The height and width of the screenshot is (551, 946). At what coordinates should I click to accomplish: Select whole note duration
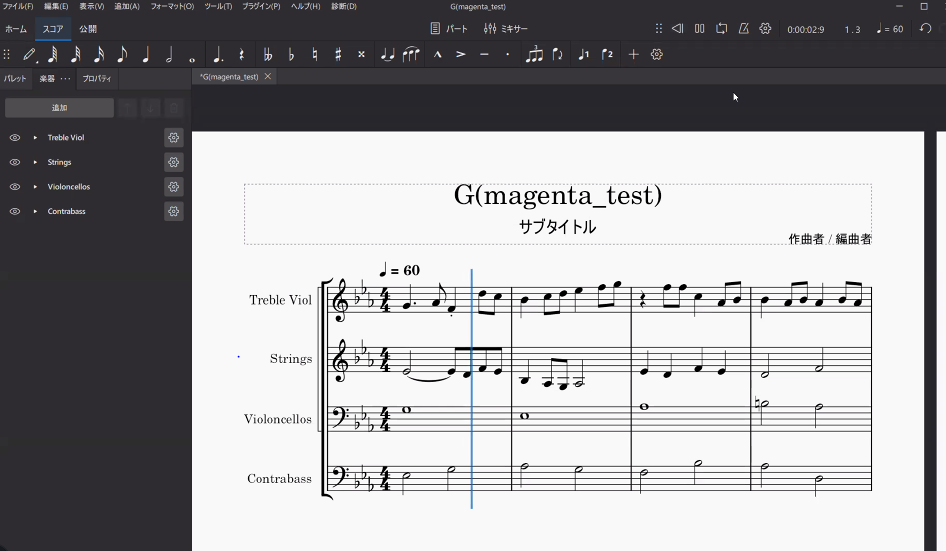pyautogui.click(x=192, y=59)
